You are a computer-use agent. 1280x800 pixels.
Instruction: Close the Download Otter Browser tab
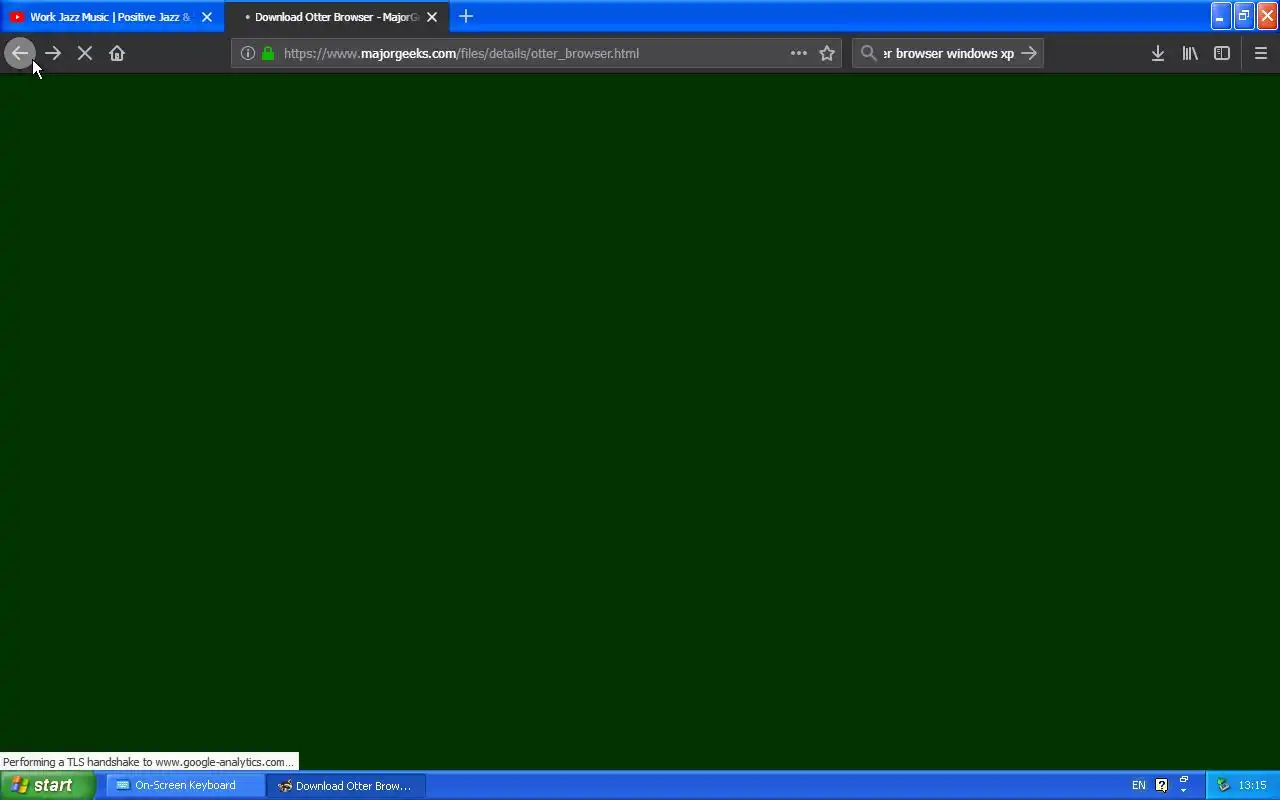(432, 17)
